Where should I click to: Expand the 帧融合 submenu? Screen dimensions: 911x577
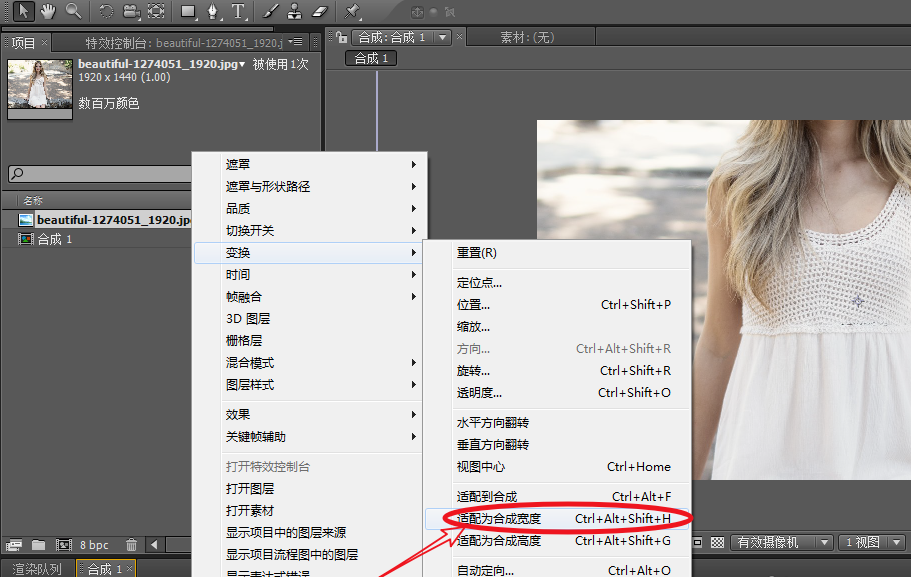point(310,297)
